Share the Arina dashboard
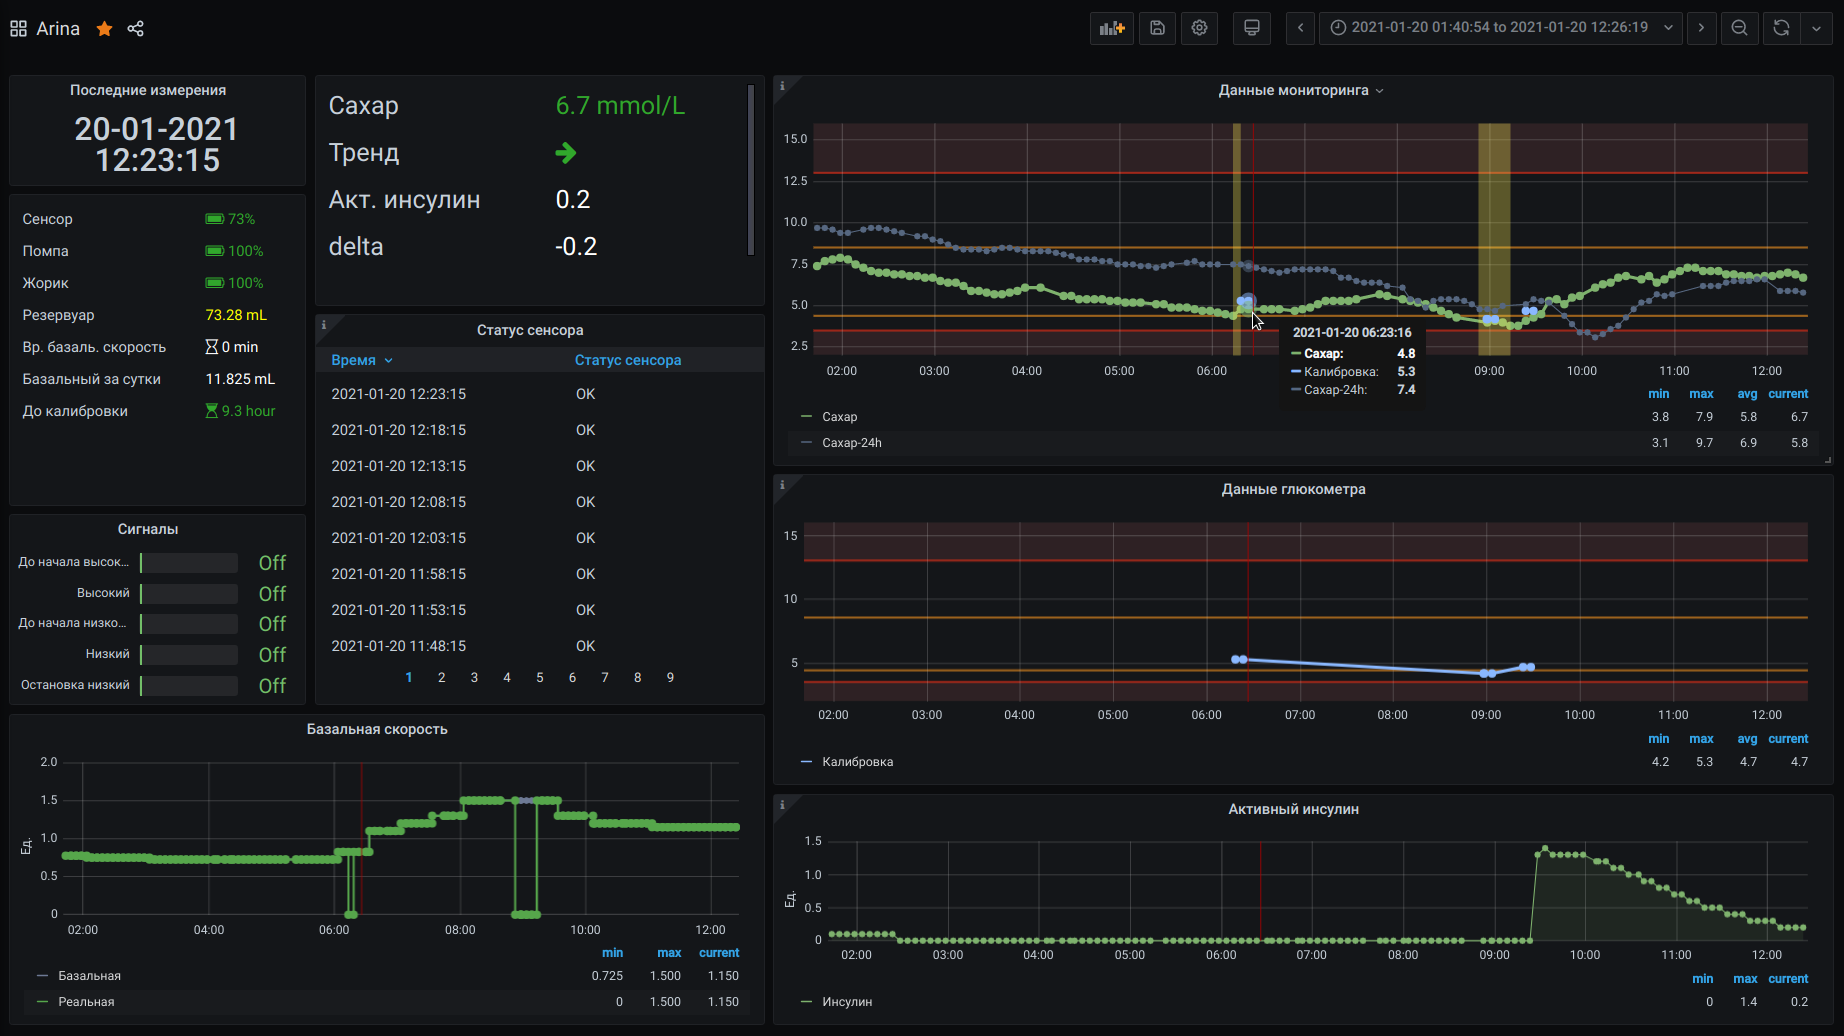The width and height of the screenshot is (1844, 1036). click(x=136, y=29)
